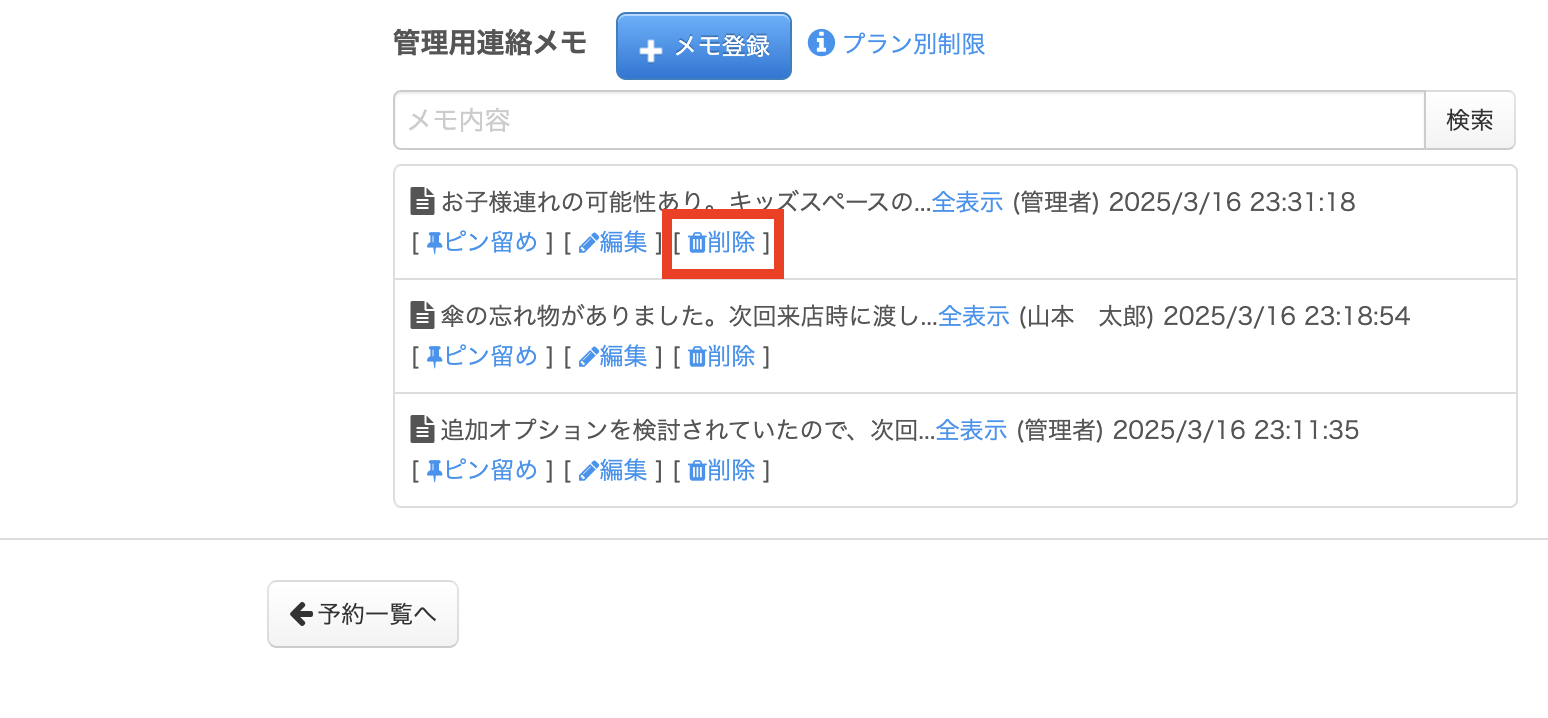Show full text of the お子様連れ memo
Image resolution: width=1548 pixels, height=718 pixels.
[966, 203]
